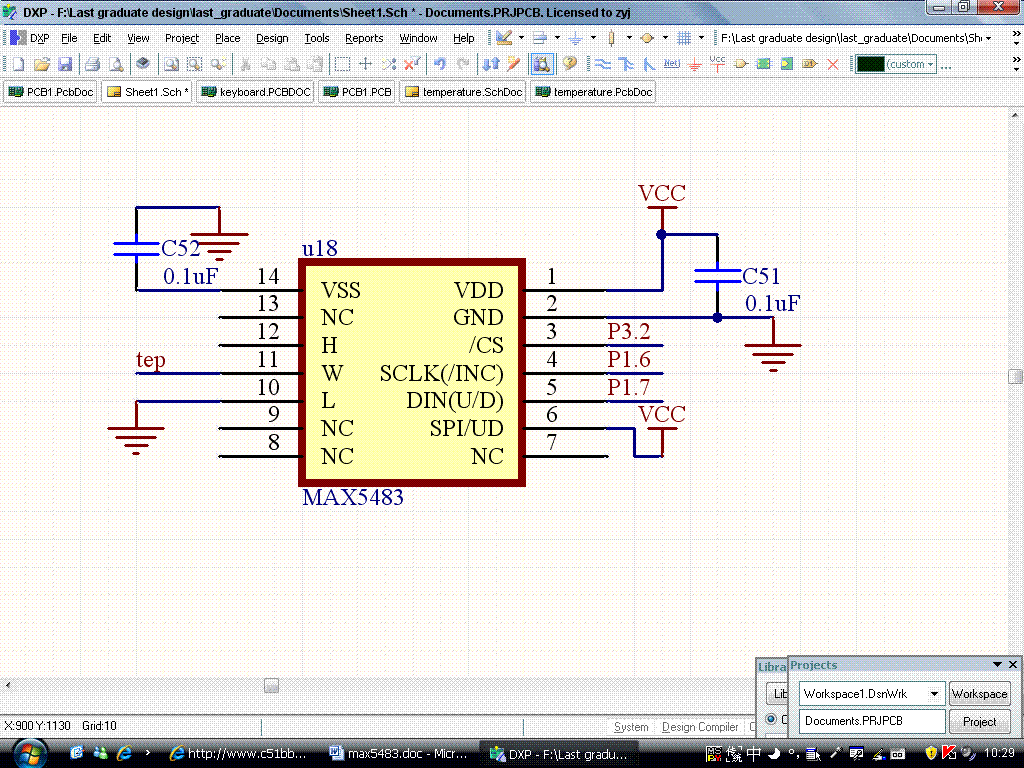Print the schematic using the printer icon
The height and width of the screenshot is (768, 1024).
(x=93, y=64)
